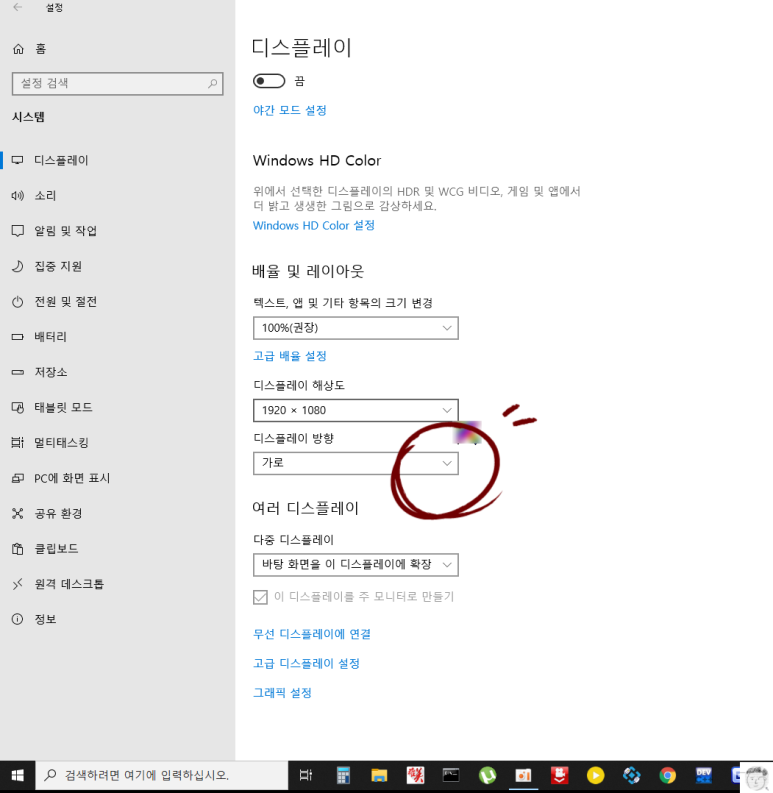Open the active orange app icon in taskbar
The height and width of the screenshot is (793, 773).
(524, 775)
